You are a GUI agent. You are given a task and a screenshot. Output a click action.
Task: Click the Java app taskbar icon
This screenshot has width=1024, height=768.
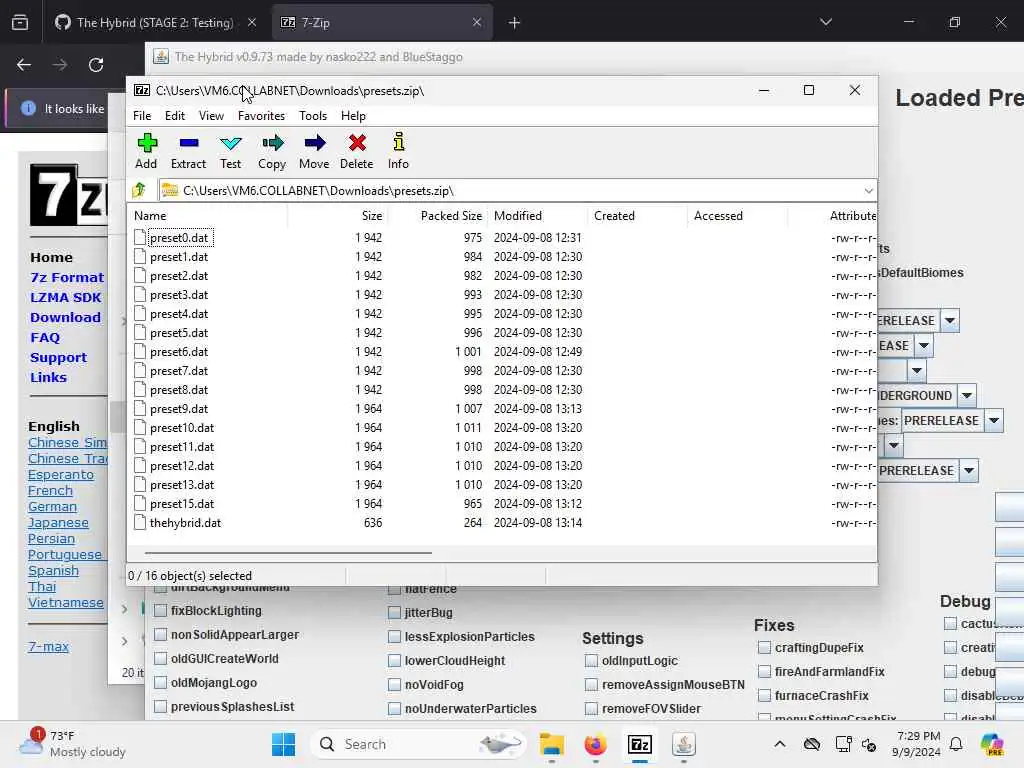pyautogui.click(x=684, y=744)
